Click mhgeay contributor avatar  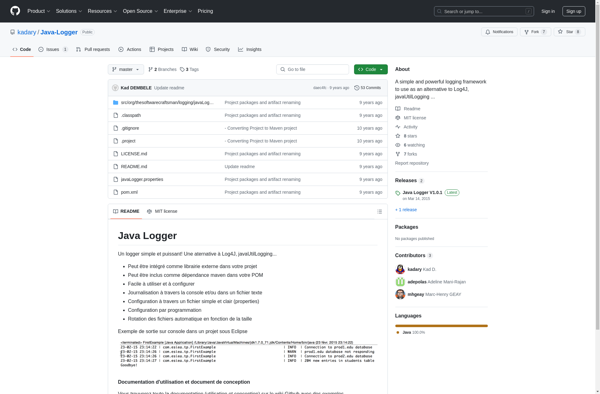[400, 295]
